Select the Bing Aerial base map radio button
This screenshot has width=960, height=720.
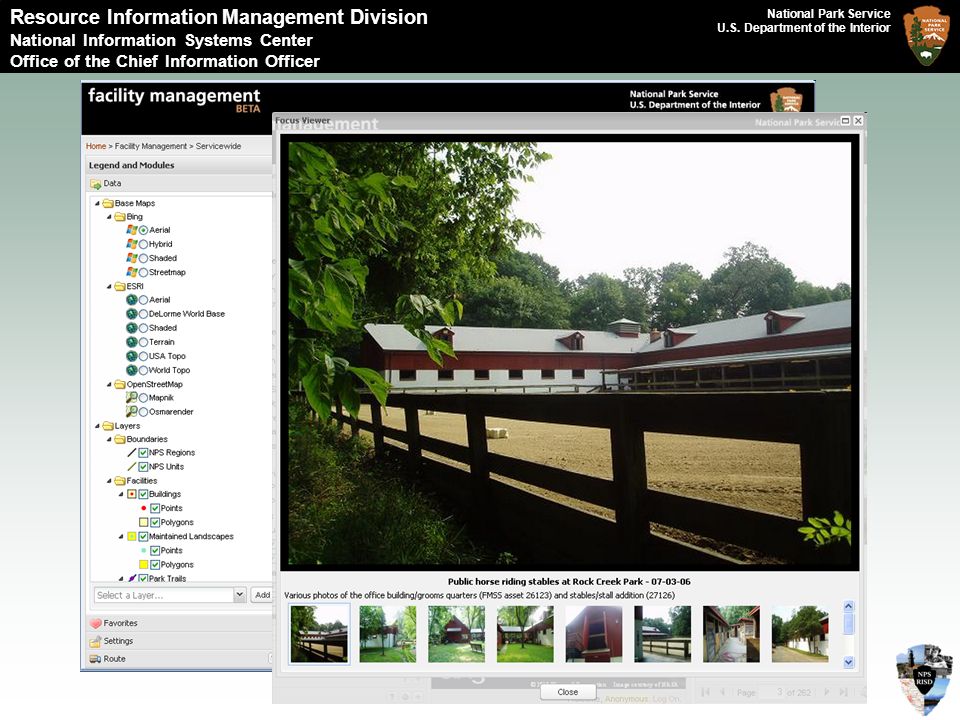143,230
